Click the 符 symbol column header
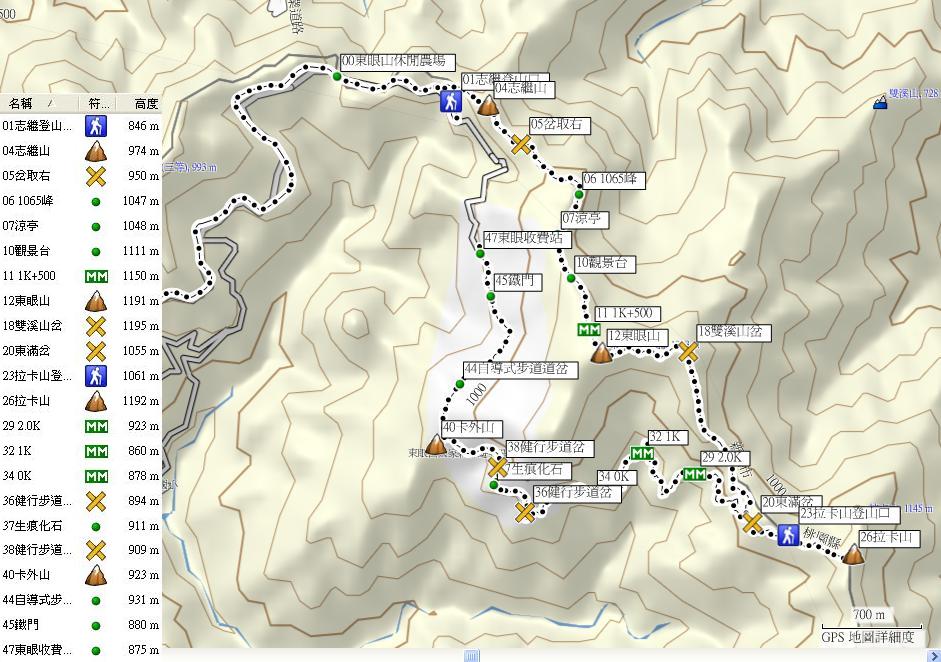Screen dimensions: 941x662 click(98, 103)
